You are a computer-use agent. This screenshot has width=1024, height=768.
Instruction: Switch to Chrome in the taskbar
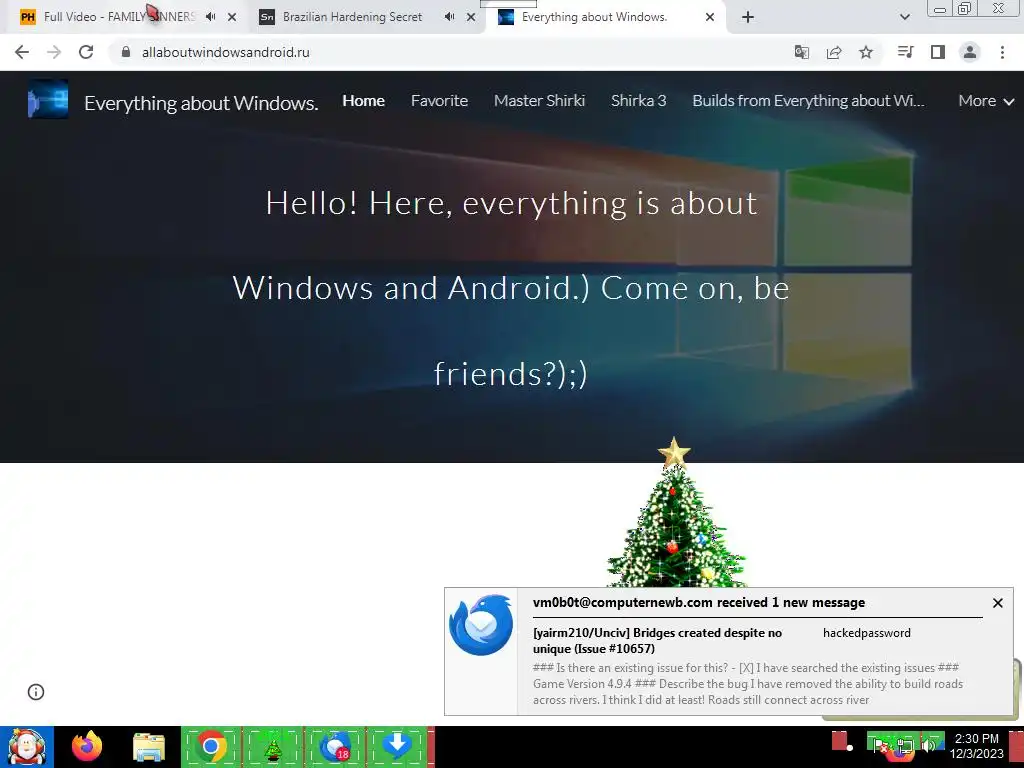(211, 746)
